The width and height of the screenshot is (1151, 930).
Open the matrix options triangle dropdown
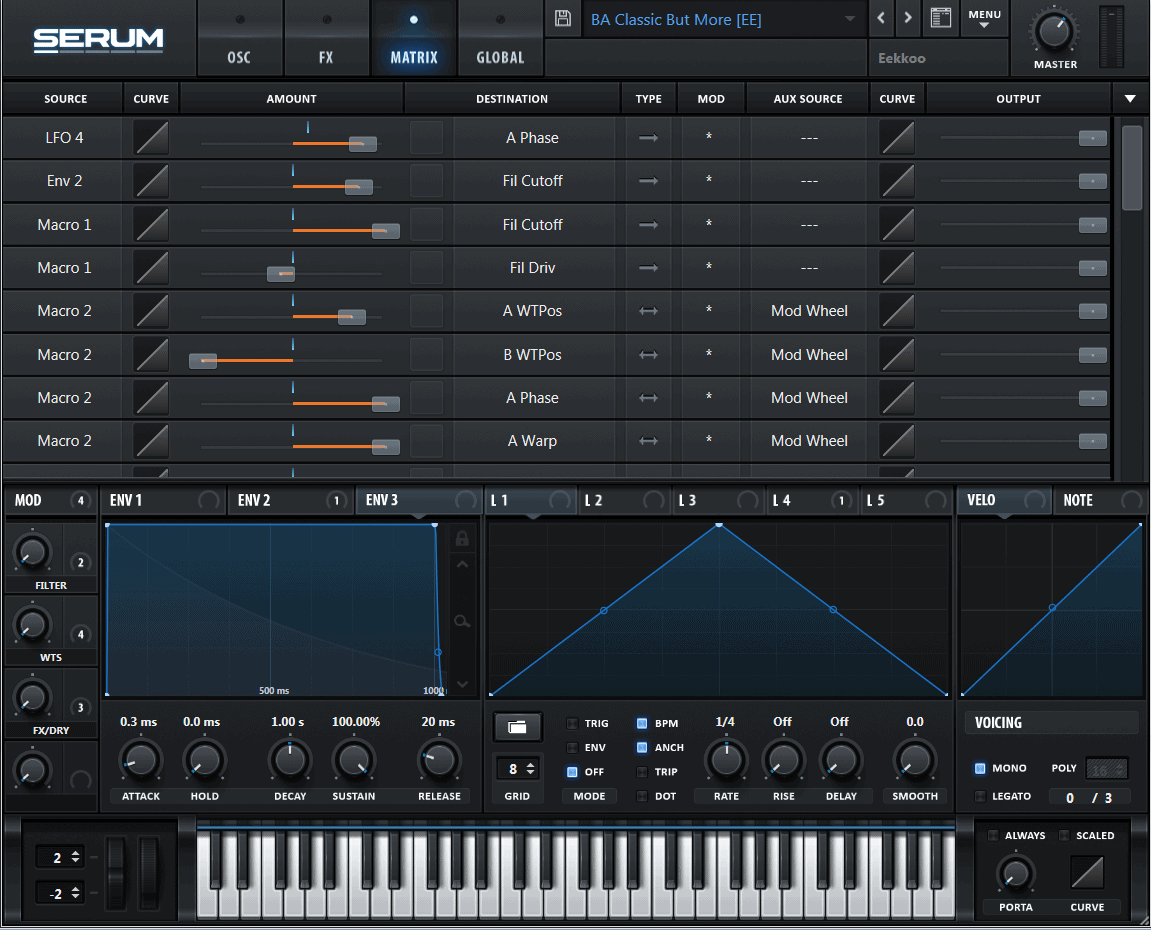1130,99
